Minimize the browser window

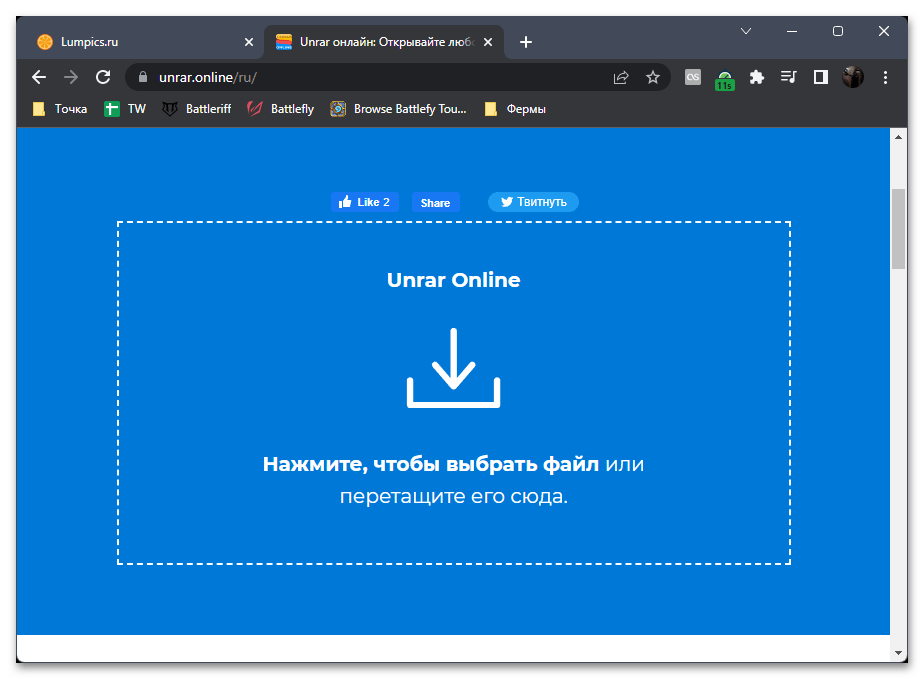click(x=792, y=31)
